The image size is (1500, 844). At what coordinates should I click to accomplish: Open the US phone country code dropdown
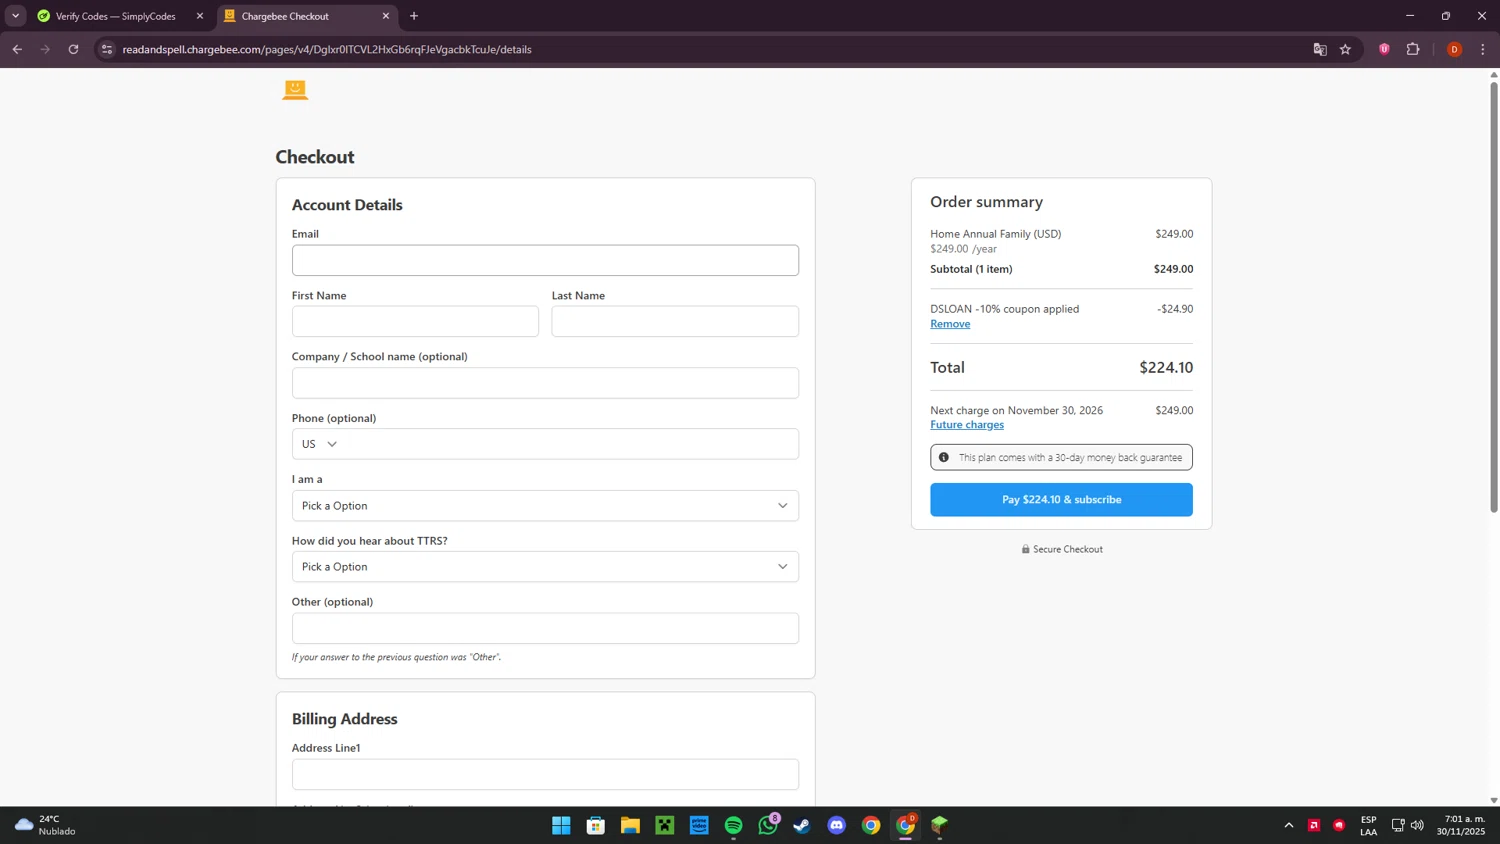(x=319, y=444)
